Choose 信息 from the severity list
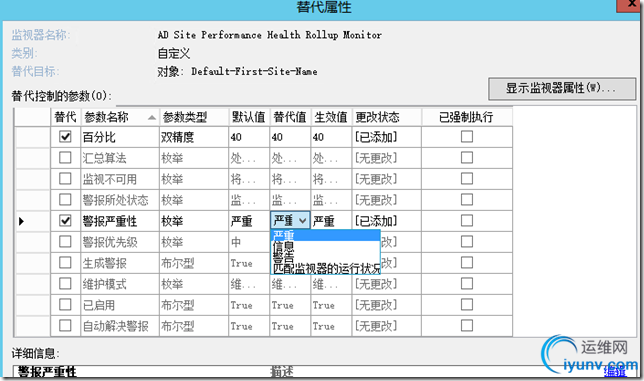The height and width of the screenshot is (381, 644). pyautogui.click(x=325, y=247)
